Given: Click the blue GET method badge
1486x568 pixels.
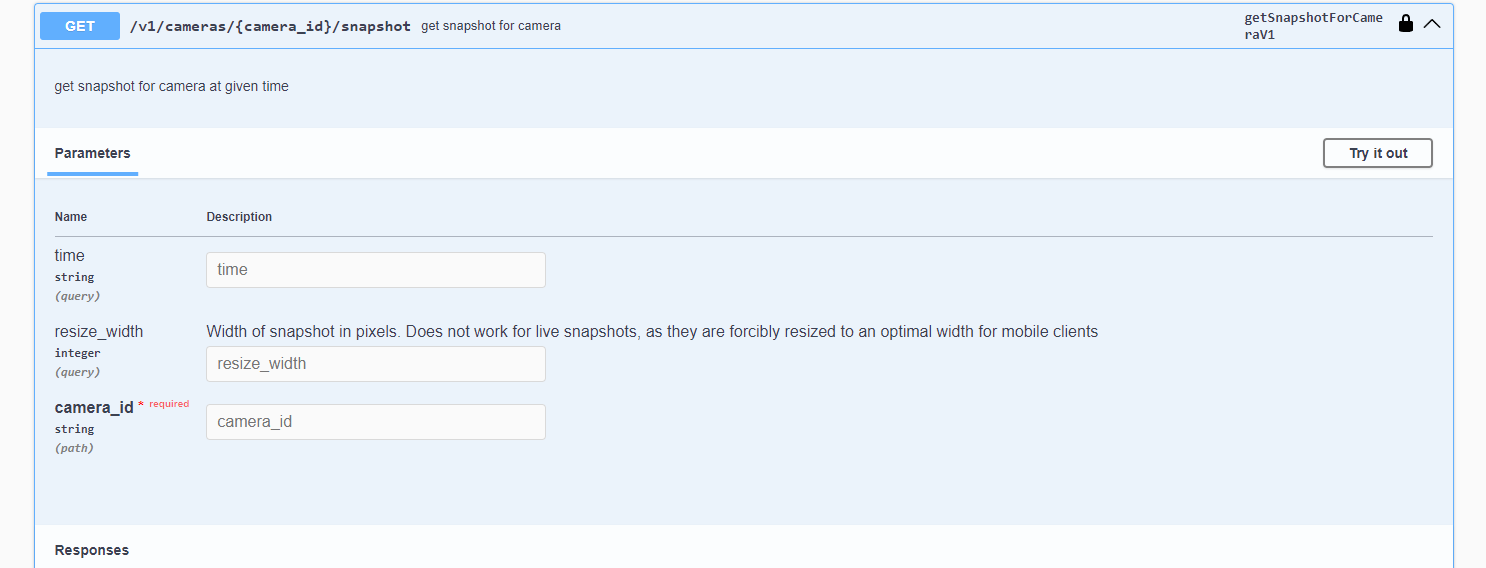Looking at the screenshot, I should pyautogui.click(x=80, y=26).
